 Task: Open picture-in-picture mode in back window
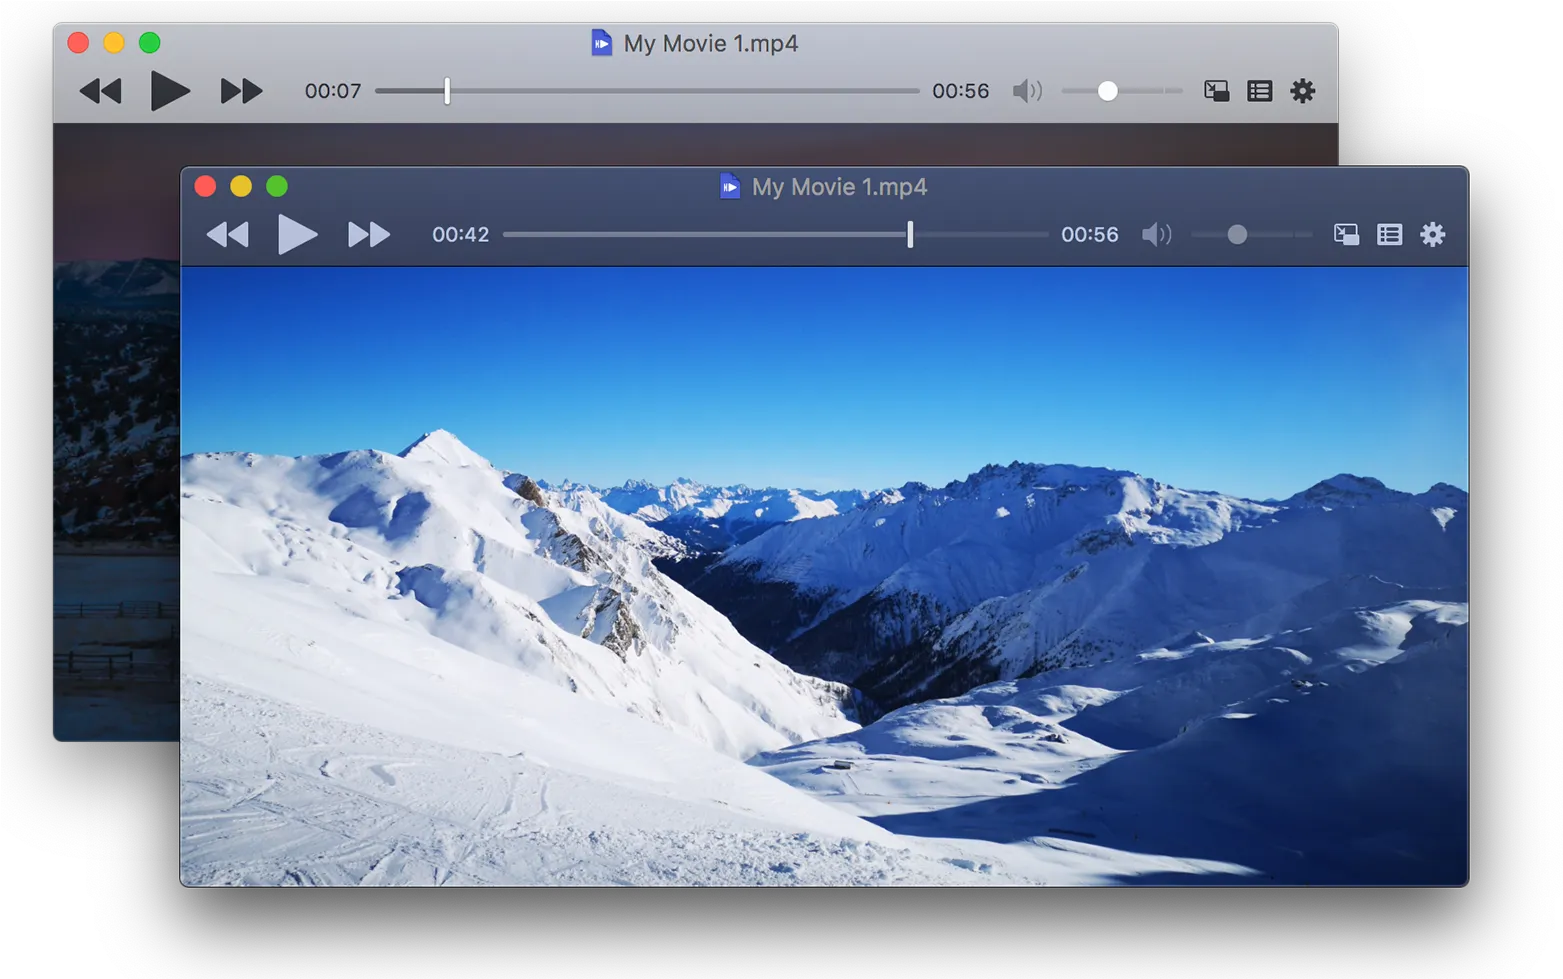pos(1216,91)
